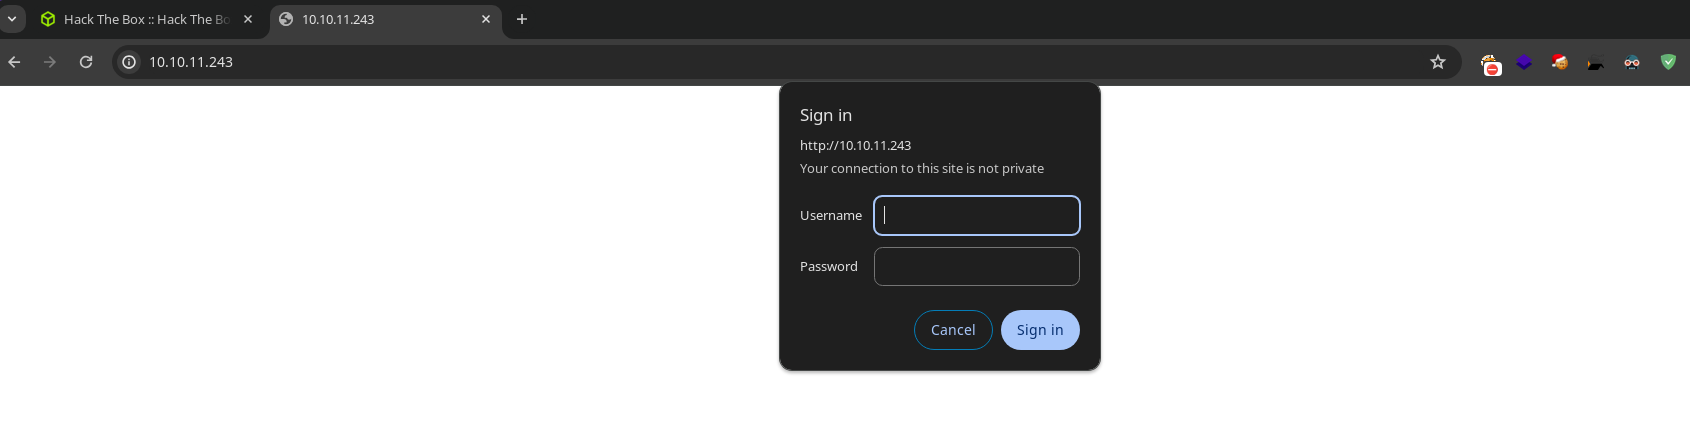
Task: Open the extension with red blocked badge
Action: [x=1490, y=63]
